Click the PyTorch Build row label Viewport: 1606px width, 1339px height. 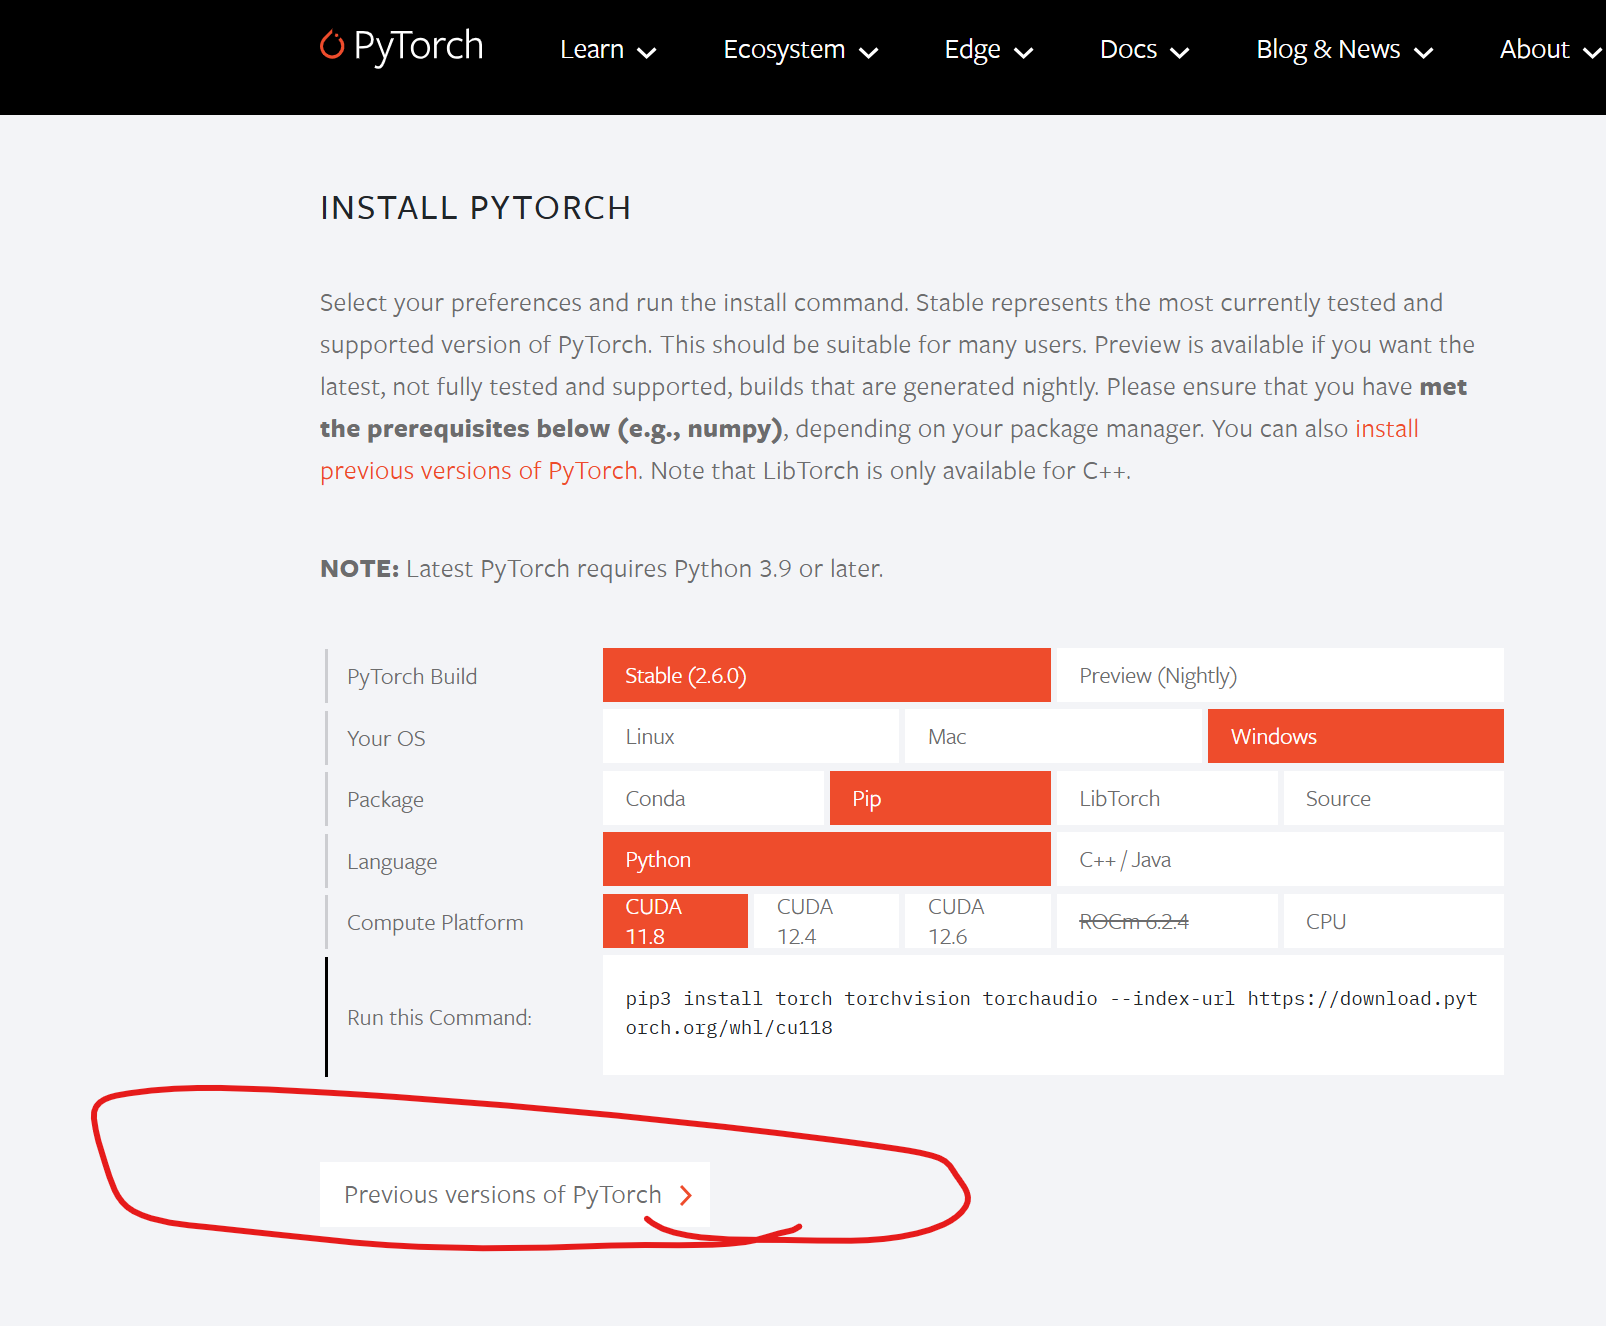(x=412, y=677)
